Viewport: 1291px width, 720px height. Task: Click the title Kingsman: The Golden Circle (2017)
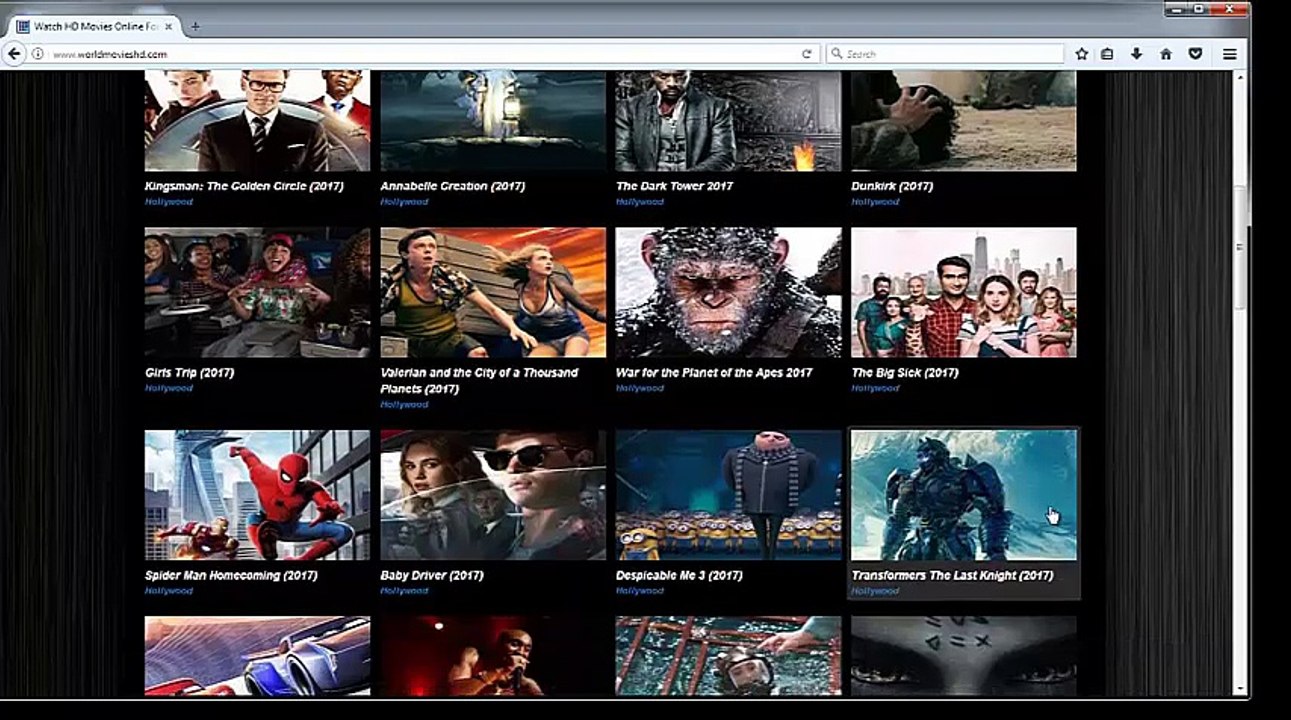click(246, 186)
